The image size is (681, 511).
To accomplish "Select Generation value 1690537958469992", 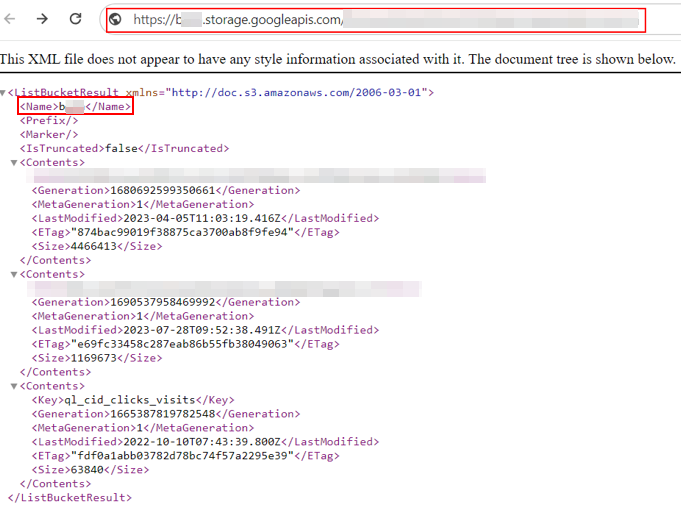I will tap(165, 302).
